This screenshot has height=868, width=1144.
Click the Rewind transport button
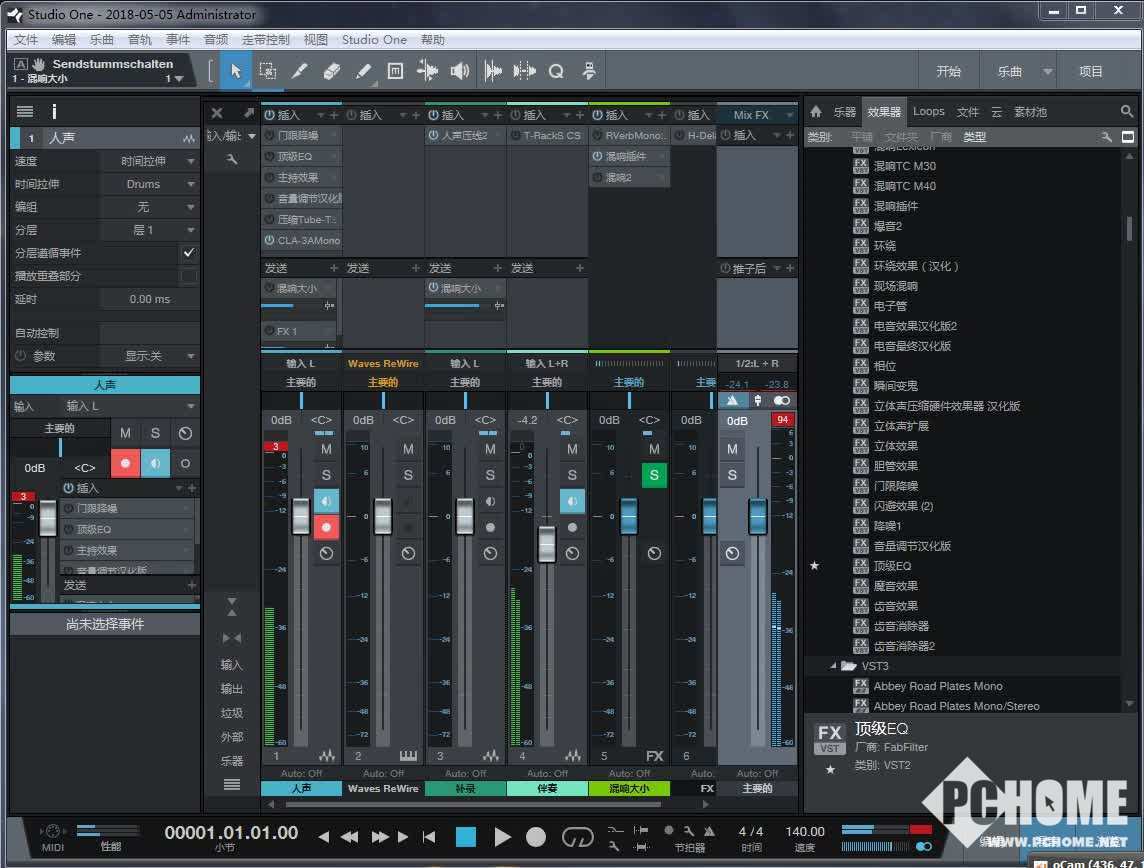click(349, 837)
